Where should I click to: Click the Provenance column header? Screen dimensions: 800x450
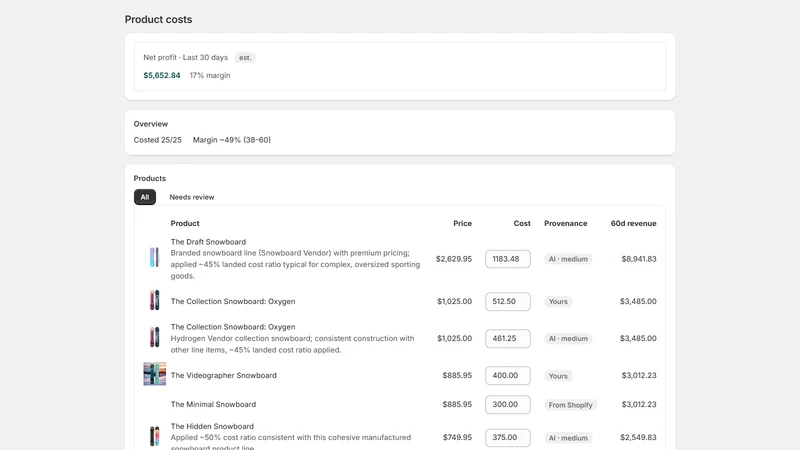pyautogui.click(x=565, y=223)
